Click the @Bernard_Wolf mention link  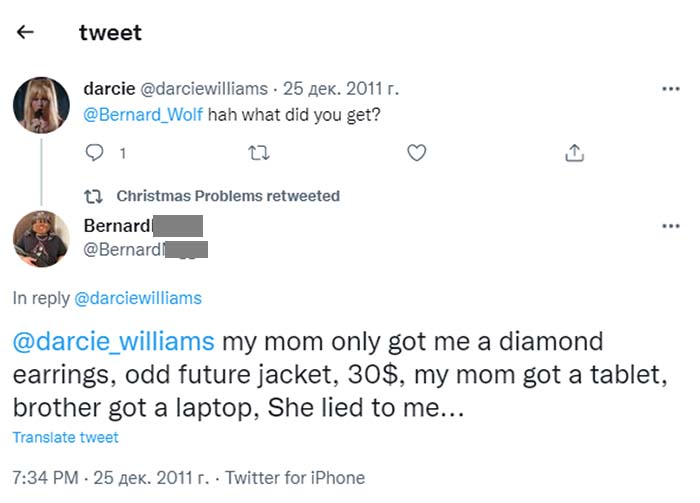coord(143,114)
